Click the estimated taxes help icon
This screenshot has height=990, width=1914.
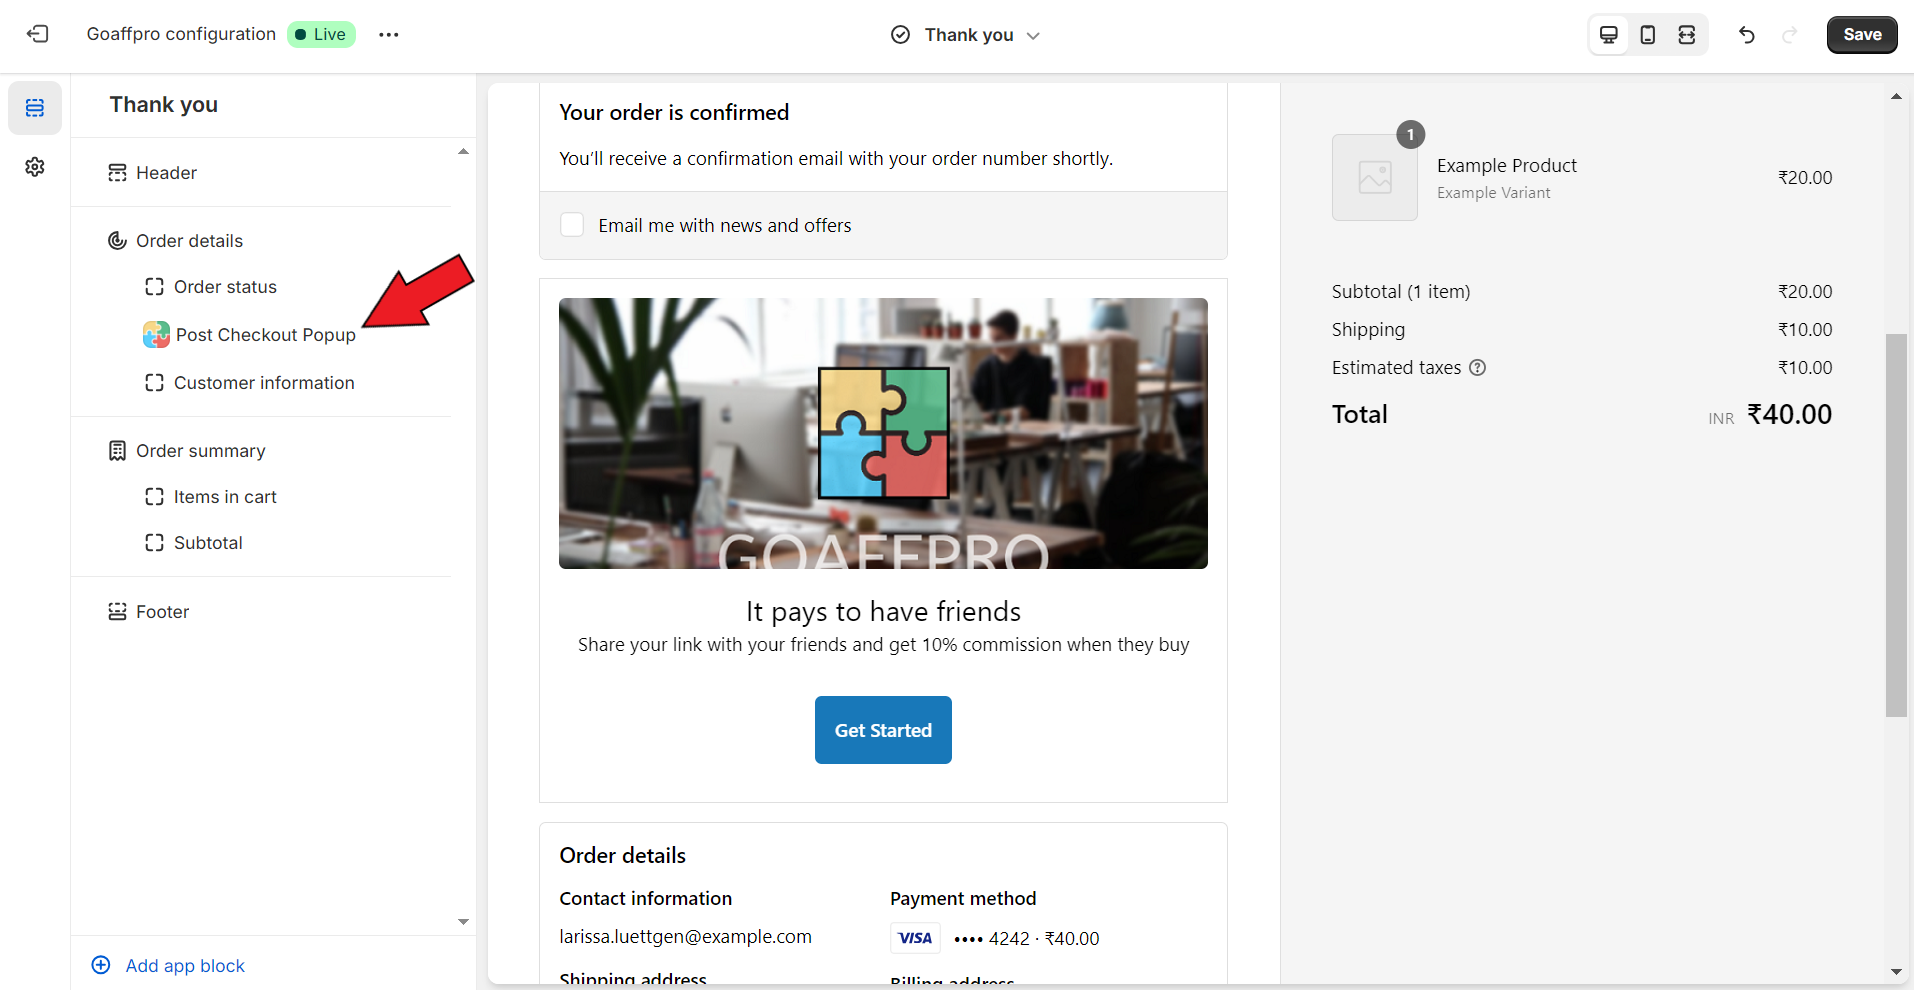[1477, 368]
